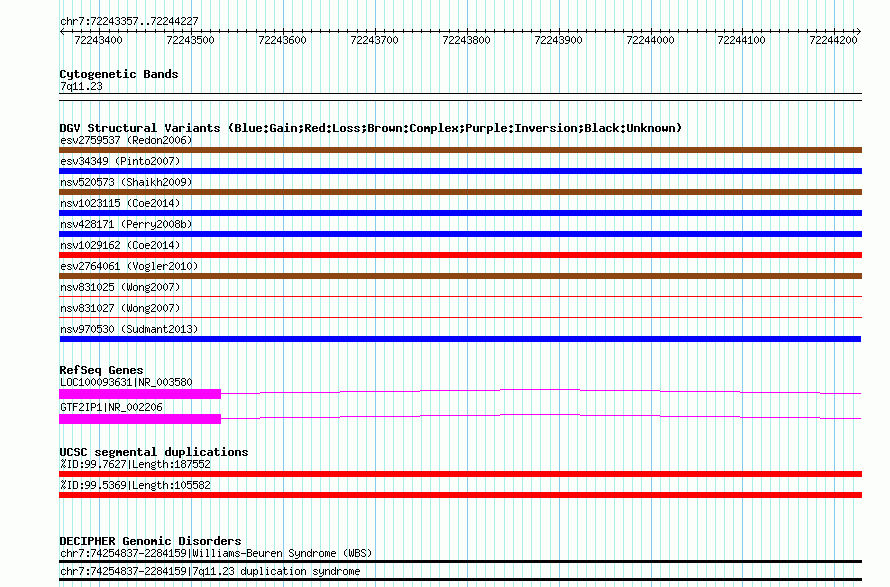Click the brown bar under nsv520573
Viewport: 890px width, 587px height.
(x=460, y=192)
